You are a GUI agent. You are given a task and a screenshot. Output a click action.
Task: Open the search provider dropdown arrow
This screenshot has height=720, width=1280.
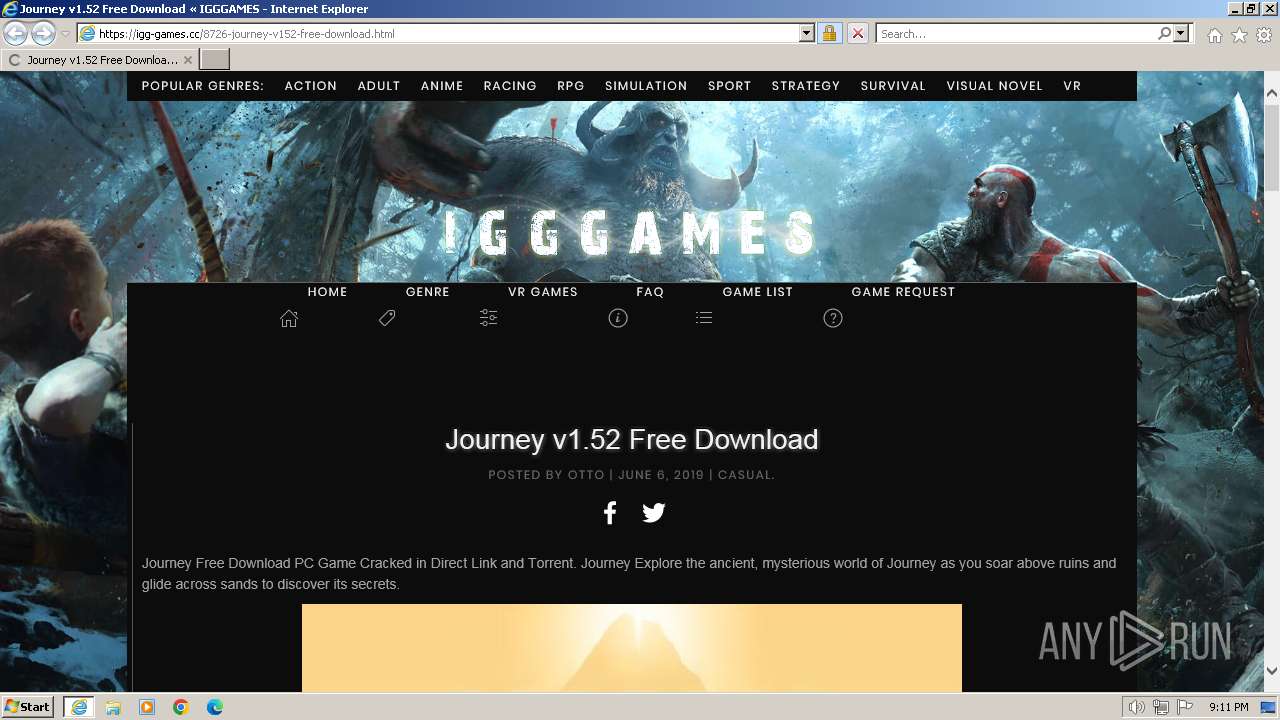[1181, 33]
